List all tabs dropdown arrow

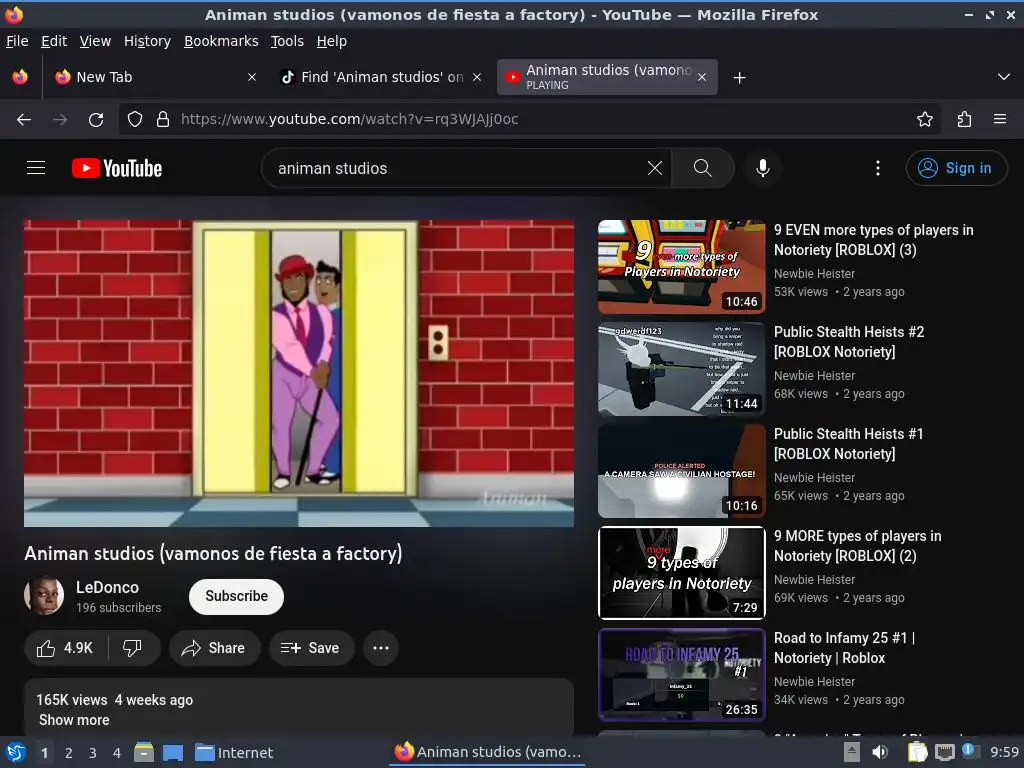click(x=1004, y=77)
